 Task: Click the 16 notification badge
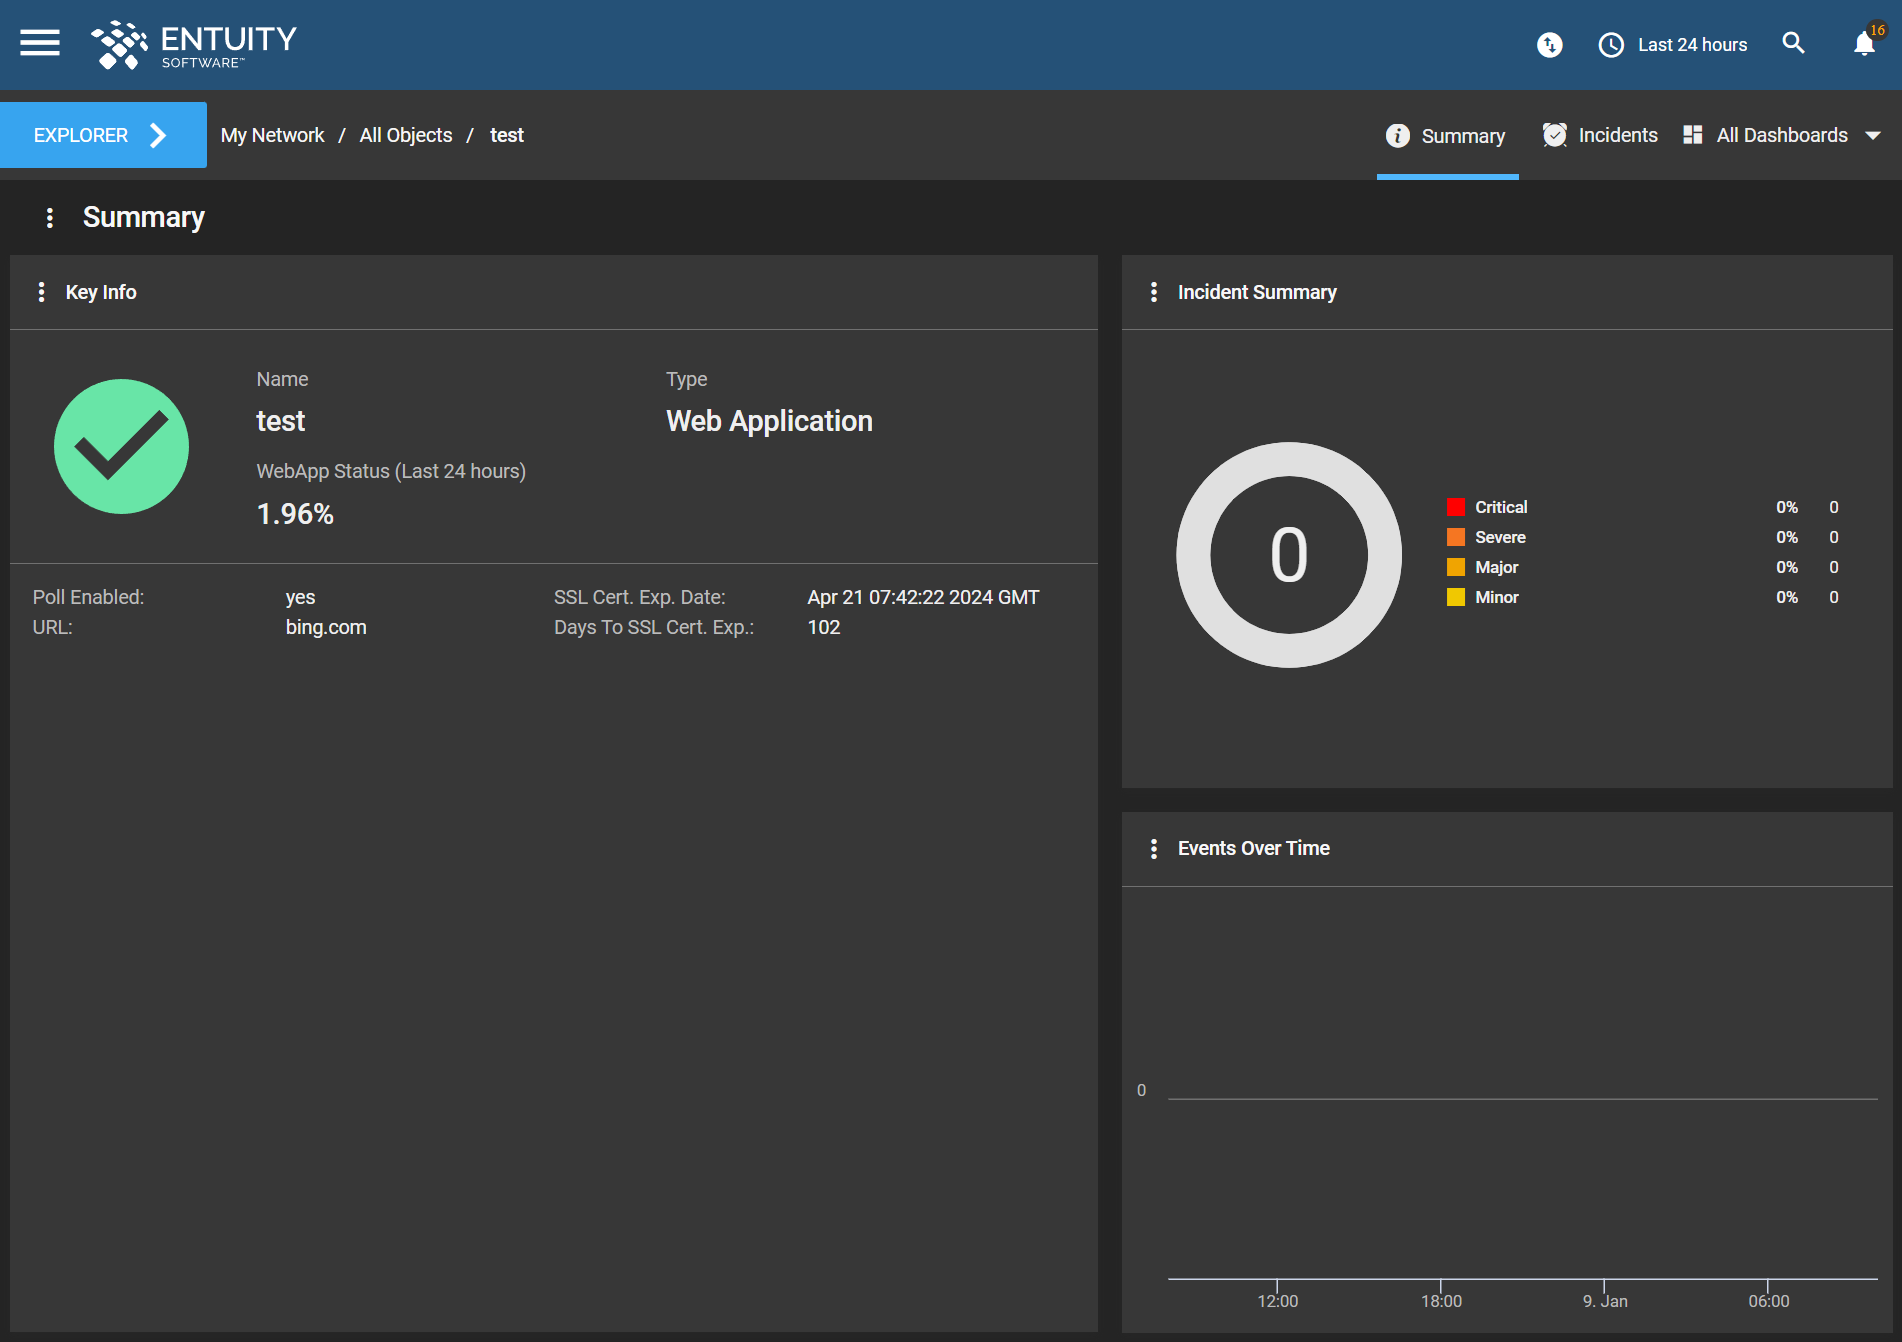pyautogui.click(x=1877, y=29)
